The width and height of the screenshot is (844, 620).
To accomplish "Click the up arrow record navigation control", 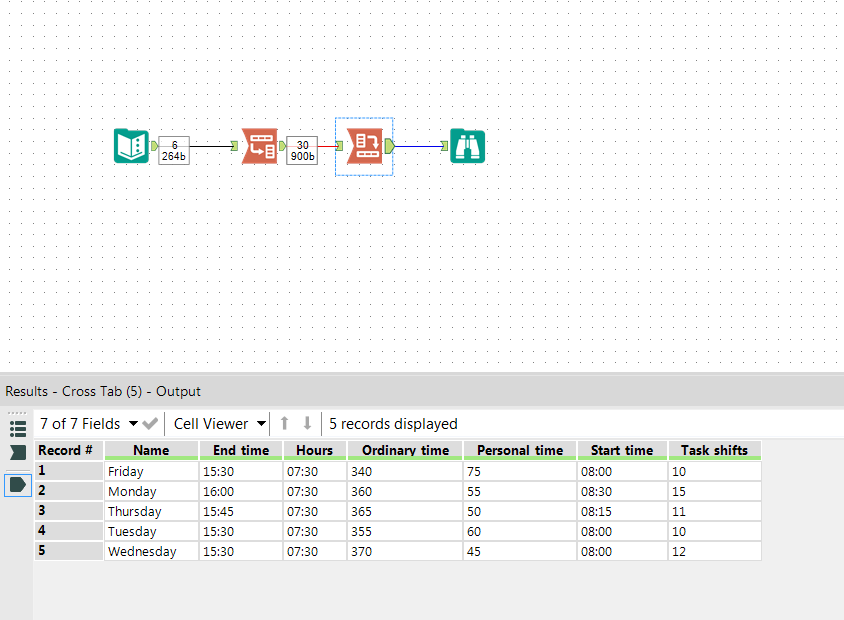I will [286, 423].
